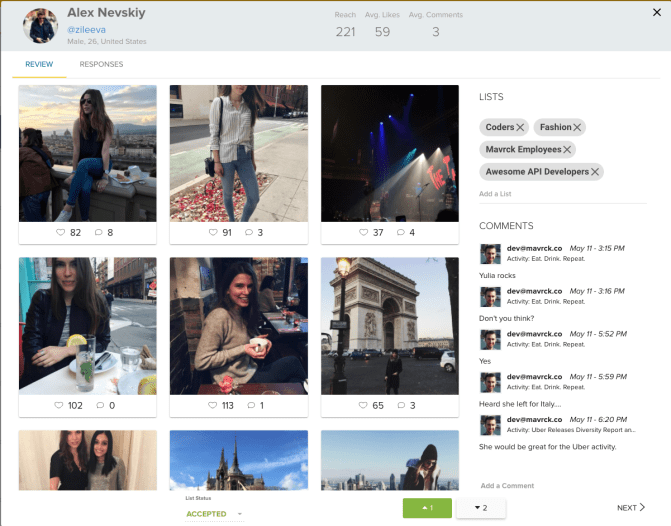Click the Avg. Likes value 59
The image size is (671, 526).
click(382, 32)
